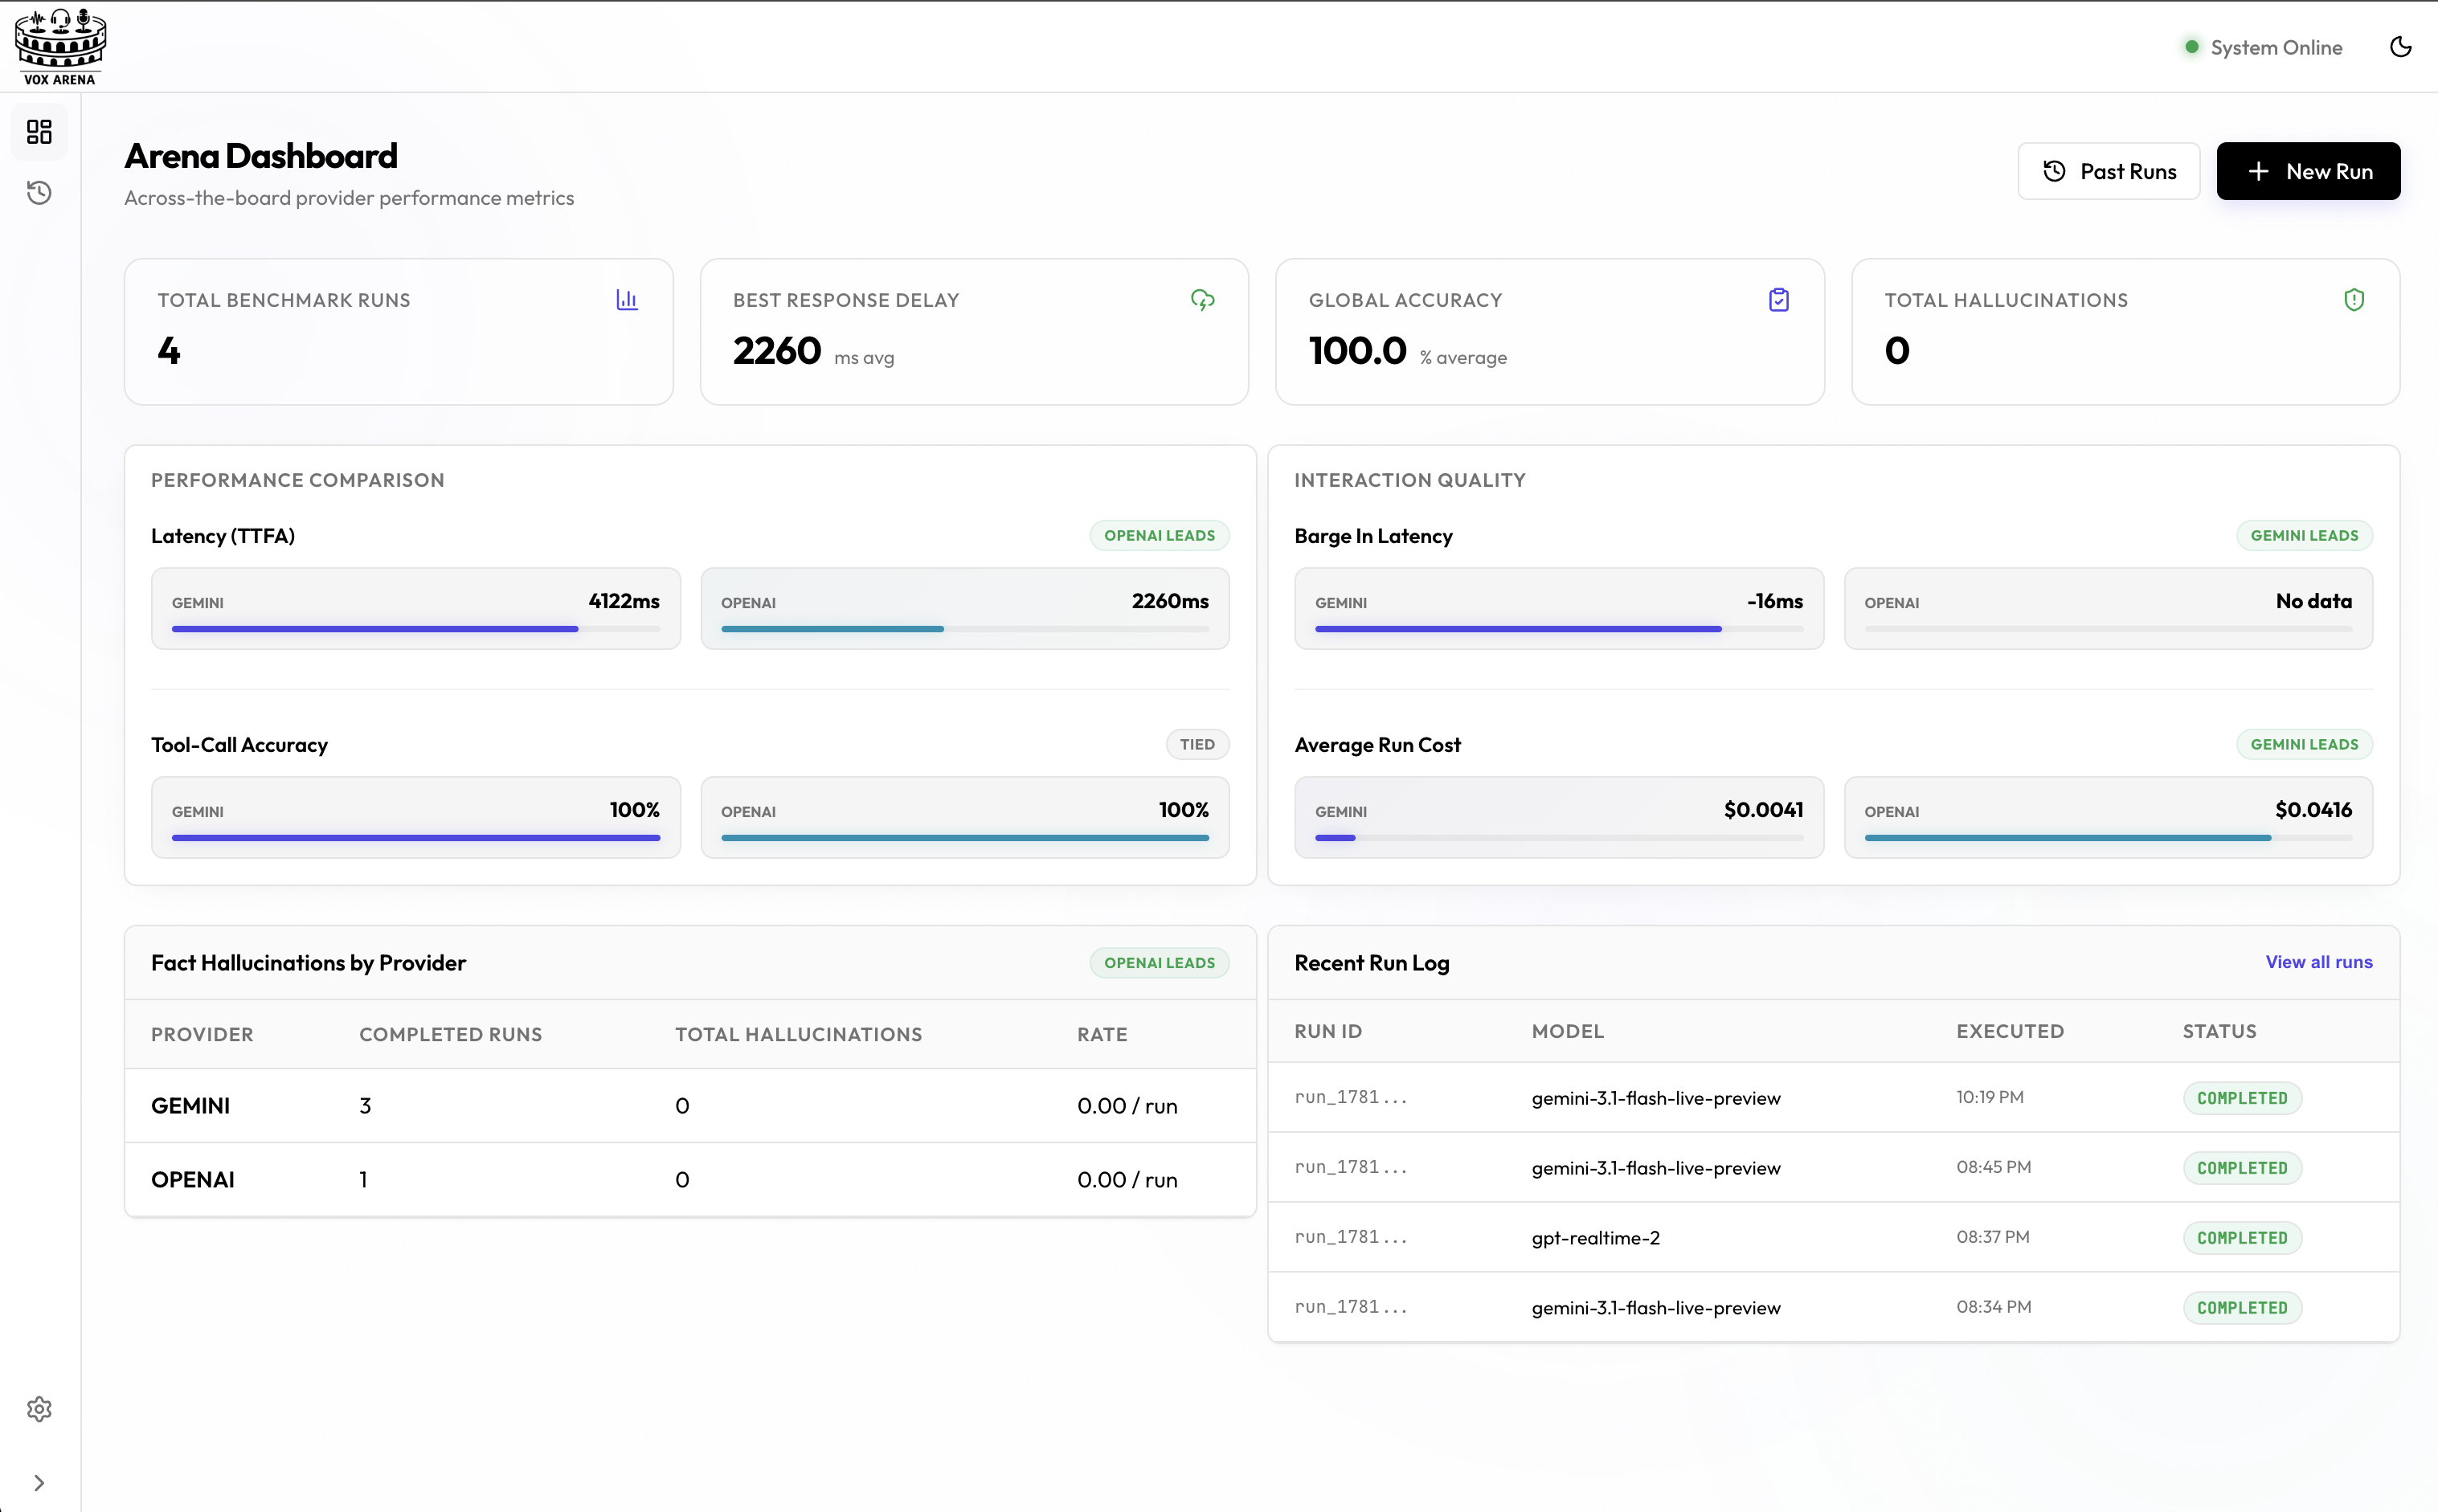2438x1512 pixels.
Task: Click the Gemini -16ms barge-in value
Action: tap(1775, 601)
